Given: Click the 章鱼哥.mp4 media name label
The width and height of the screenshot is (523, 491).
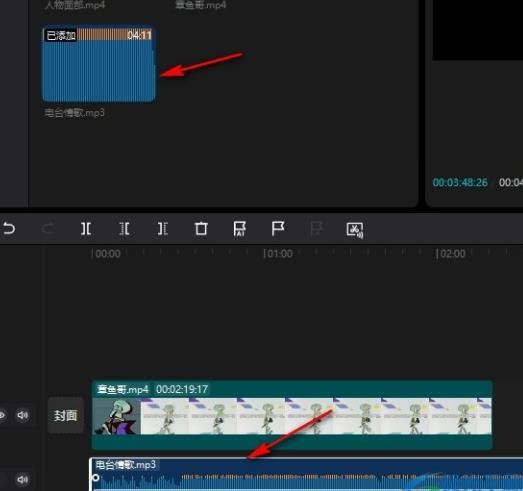Looking at the screenshot, I should tap(201, 5).
